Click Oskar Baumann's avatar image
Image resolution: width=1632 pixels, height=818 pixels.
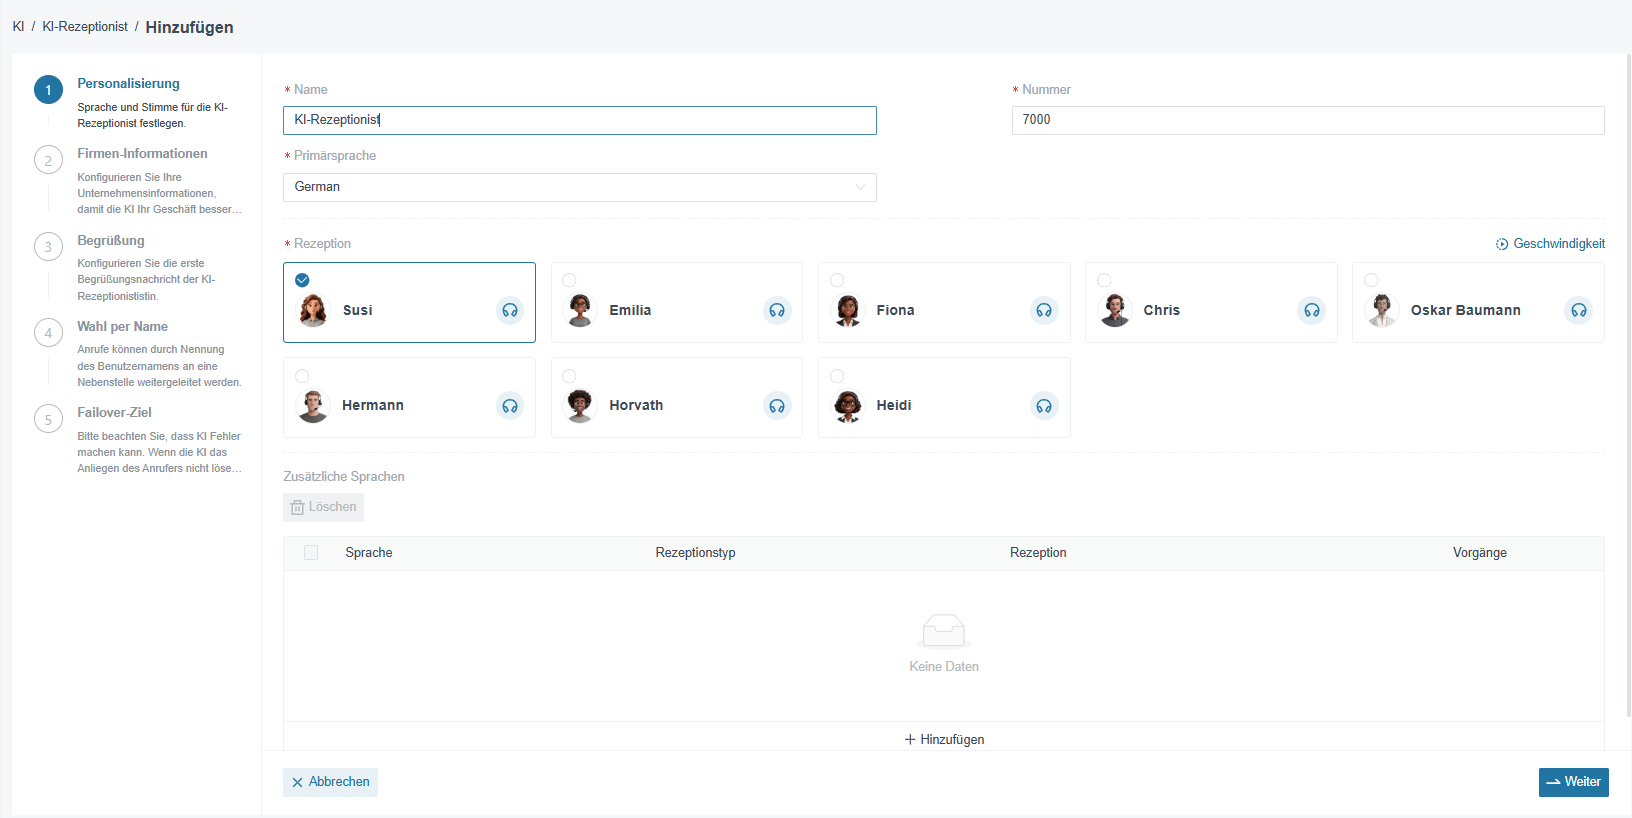pyautogui.click(x=1382, y=310)
